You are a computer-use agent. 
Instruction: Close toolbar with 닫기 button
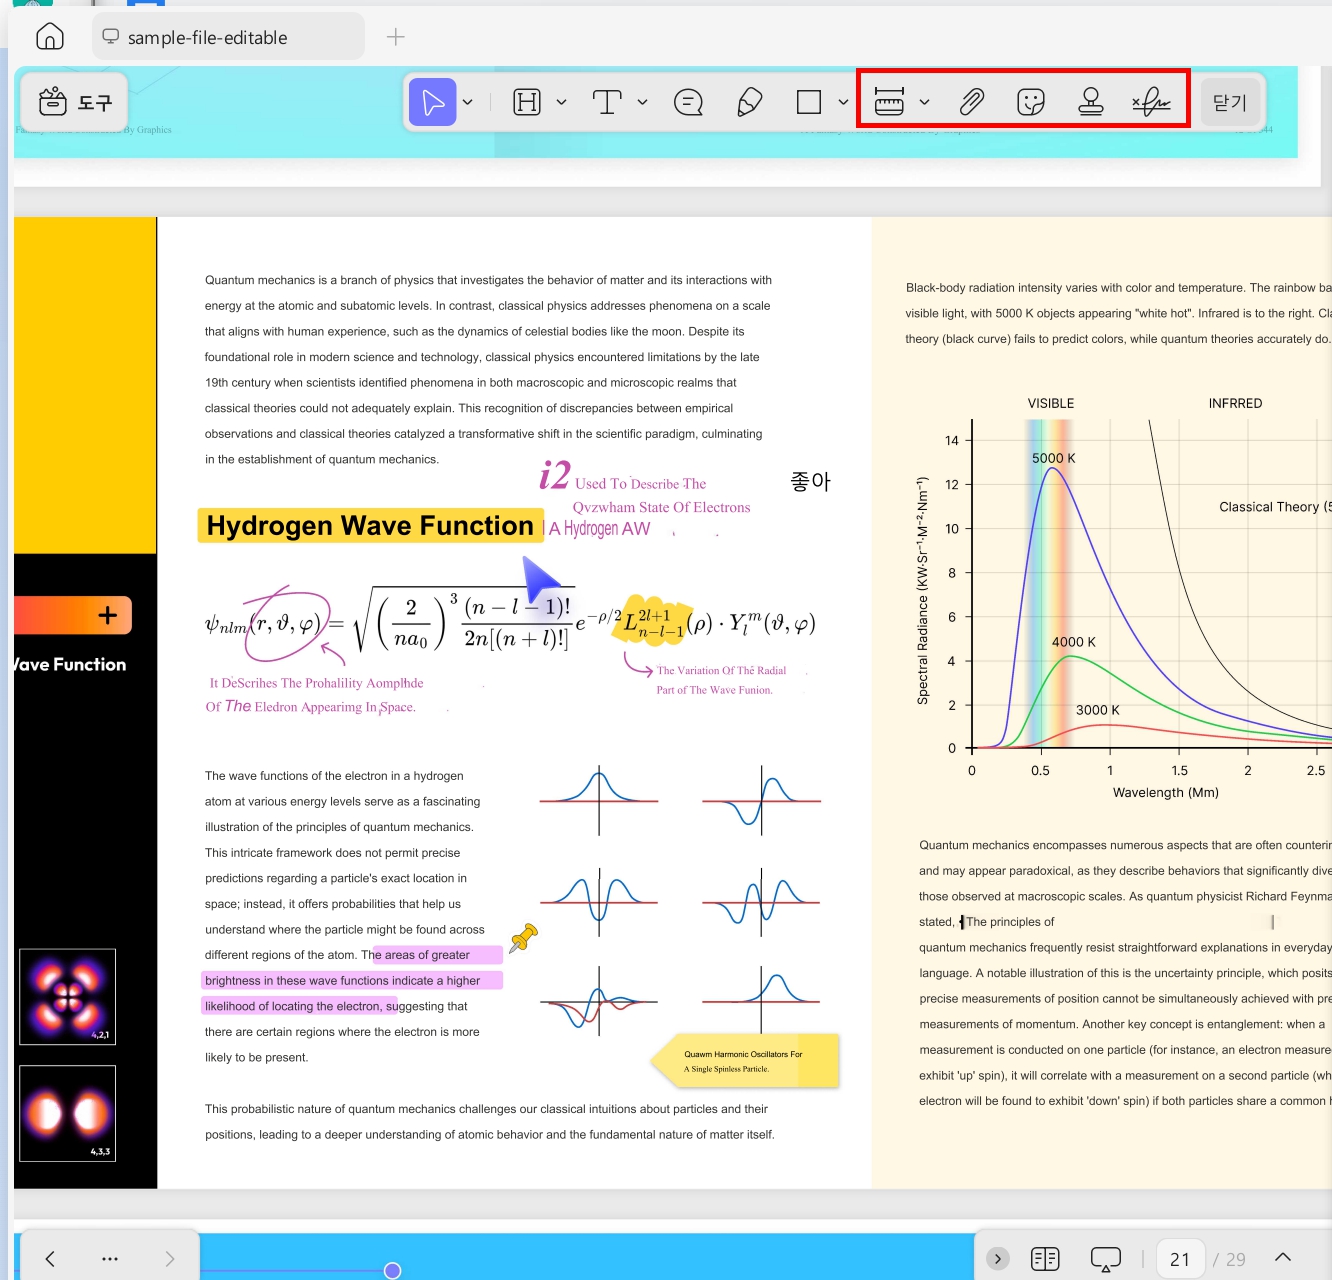(x=1230, y=102)
